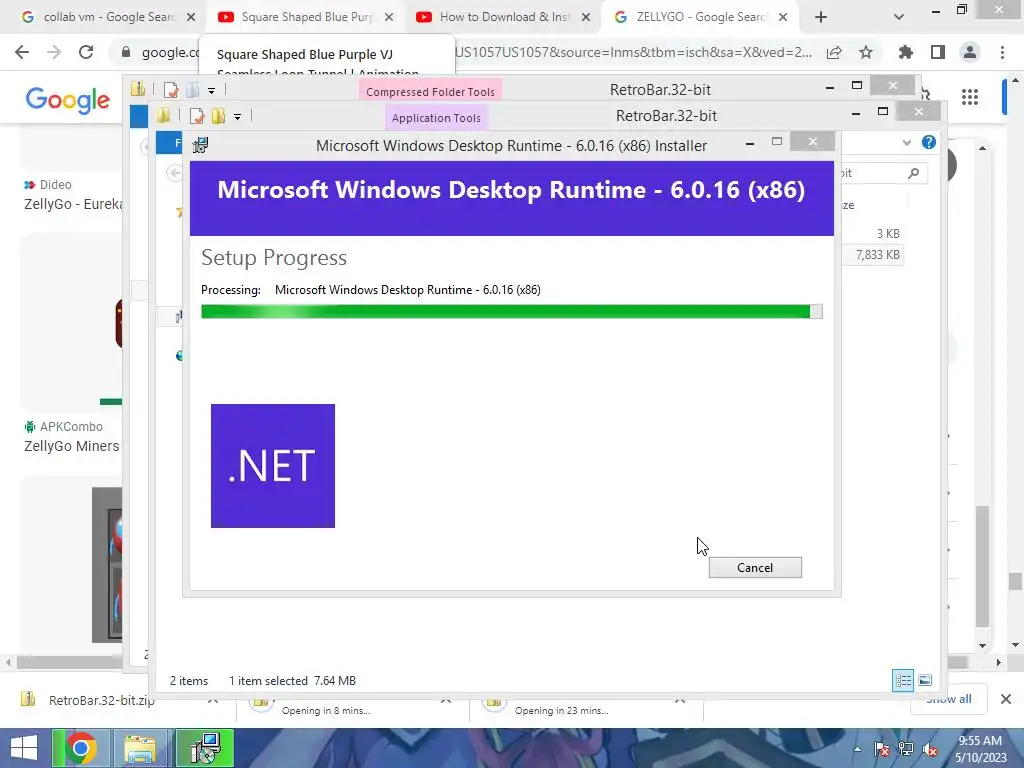
Task: Click the installer icon on the taskbar
Action: (x=205, y=748)
